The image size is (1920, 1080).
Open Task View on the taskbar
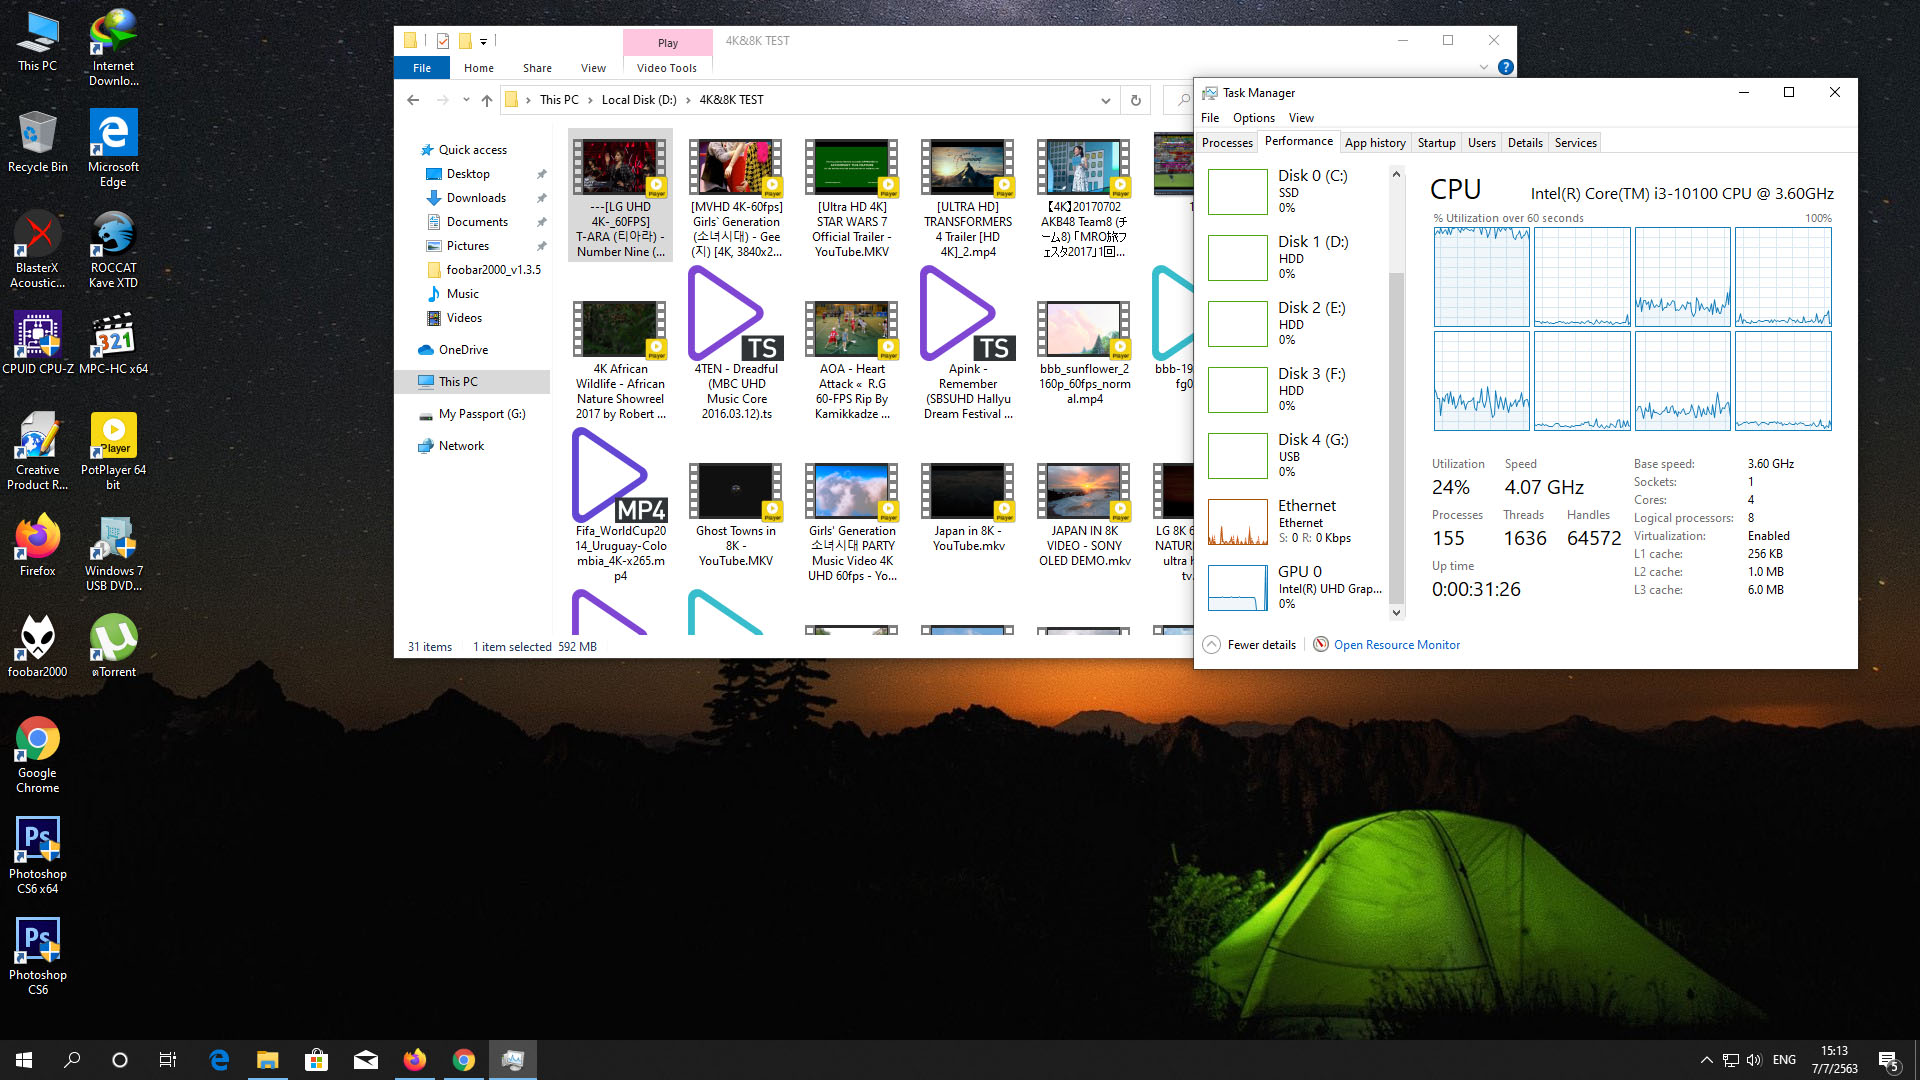[x=168, y=1060]
